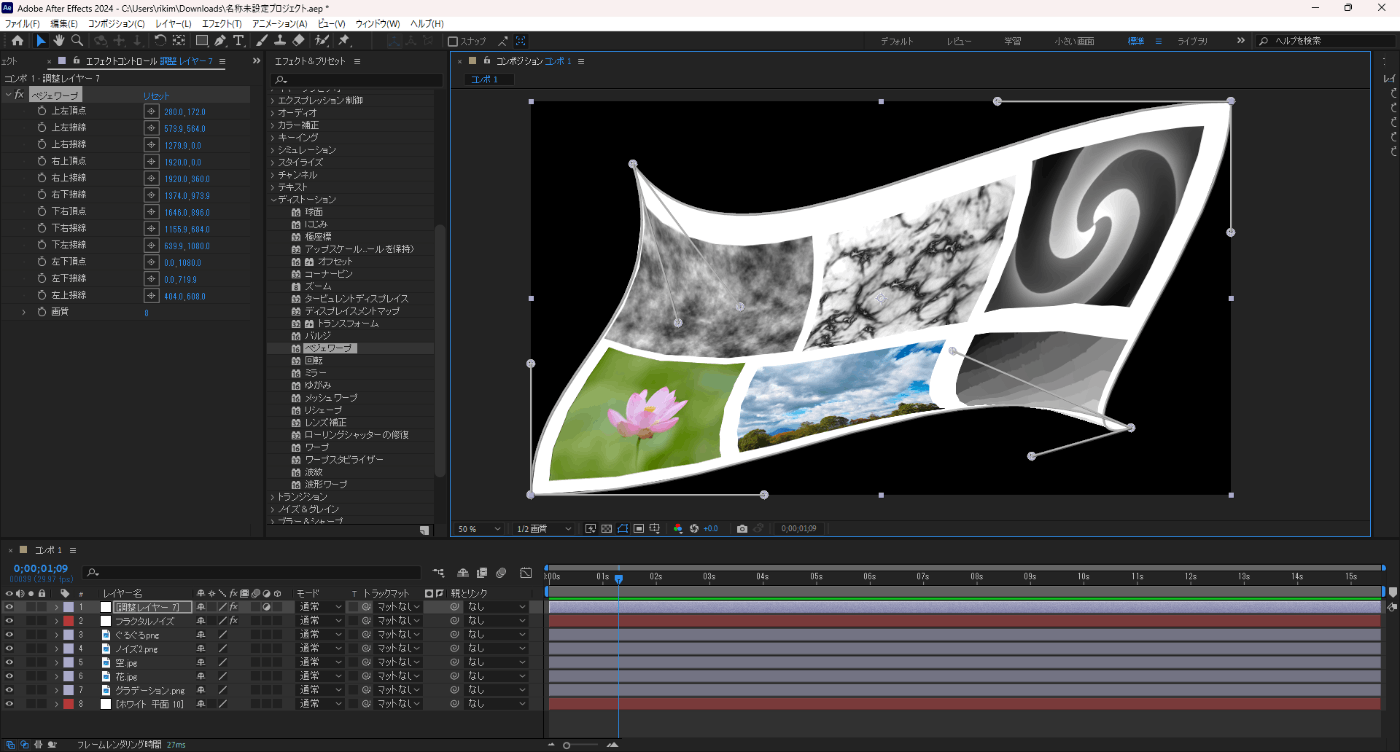Open the ウィンドウ(W) menu

pos(377,23)
